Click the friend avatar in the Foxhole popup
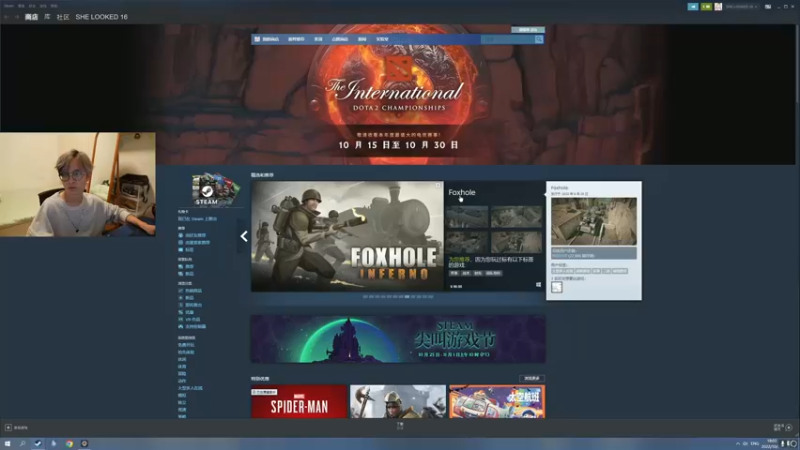The width and height of the screenshot is (800, 450). (557, 287)
